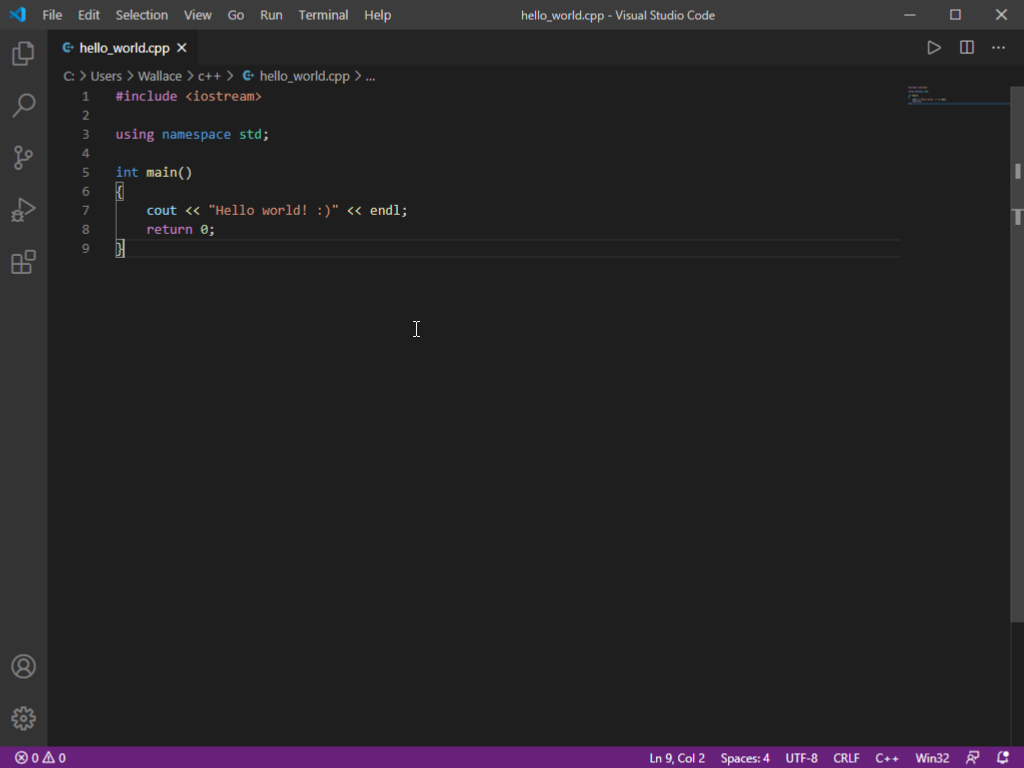The height and width of the screenshot is (768, 1024).
Task: Expand the Wallace breadcrumb folder
Action: click(159, 76)
